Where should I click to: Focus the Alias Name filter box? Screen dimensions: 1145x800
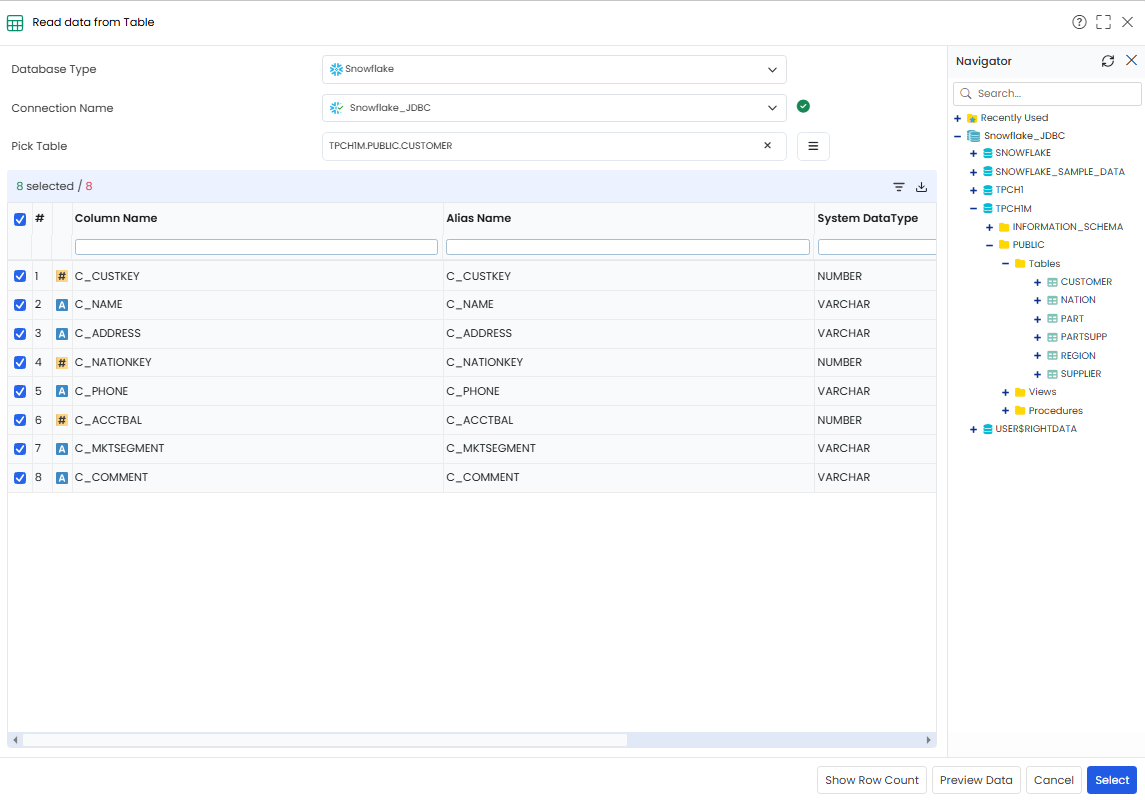point(628,247)
